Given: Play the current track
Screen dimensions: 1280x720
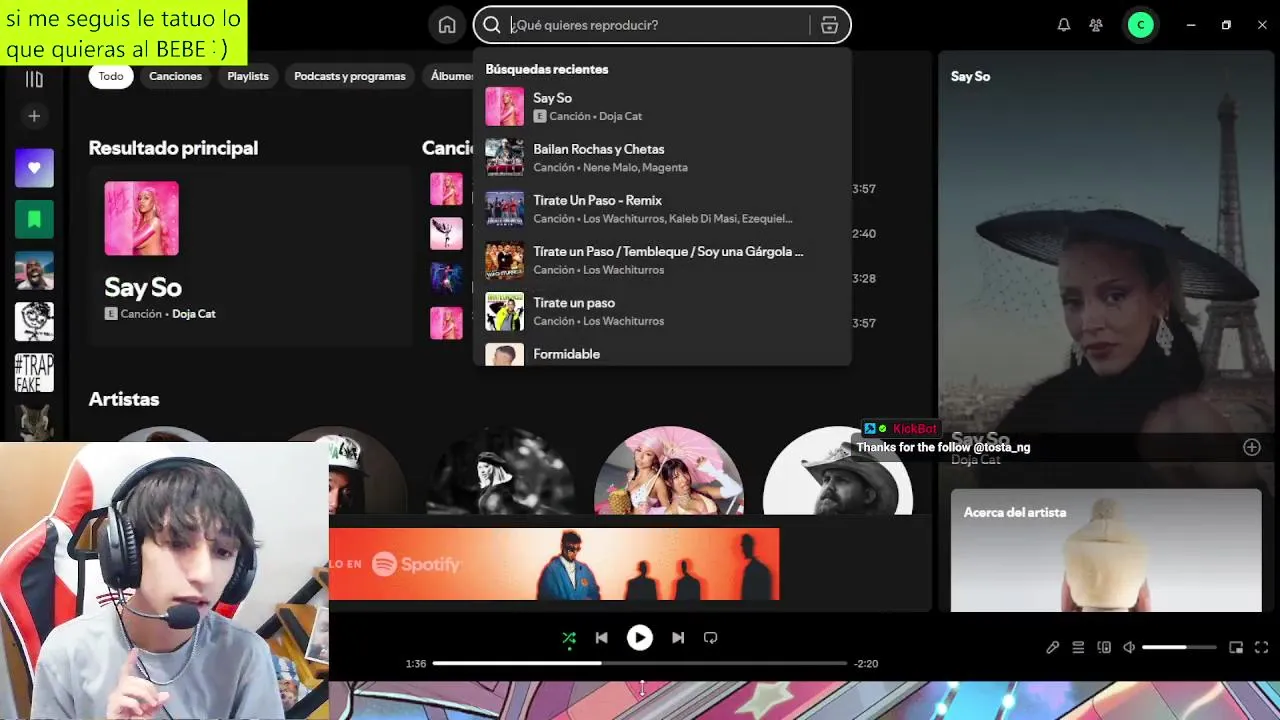Looking at the screenshot, I should coord(640,638).
